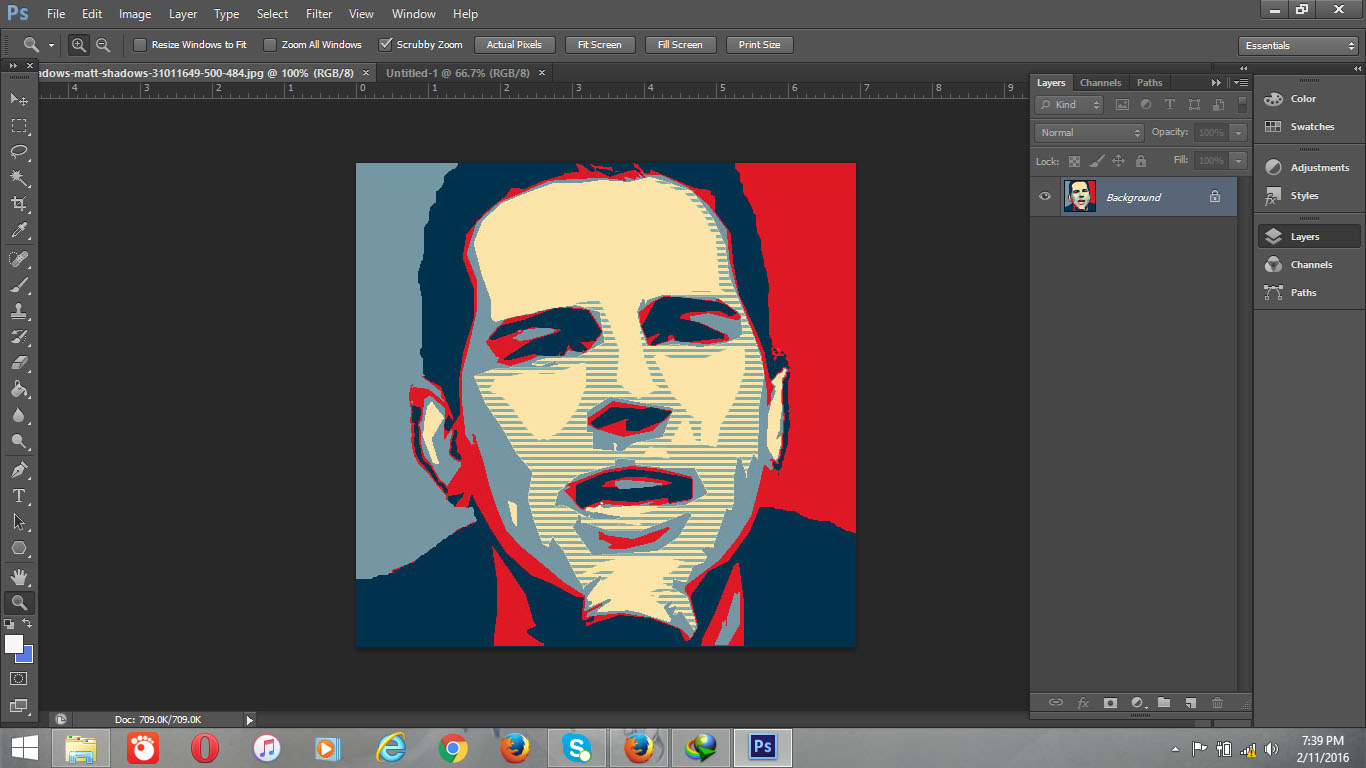The height and width of the screenshot is (768, 1366).
Task: Open the Select menu
Action: [272, 14]
